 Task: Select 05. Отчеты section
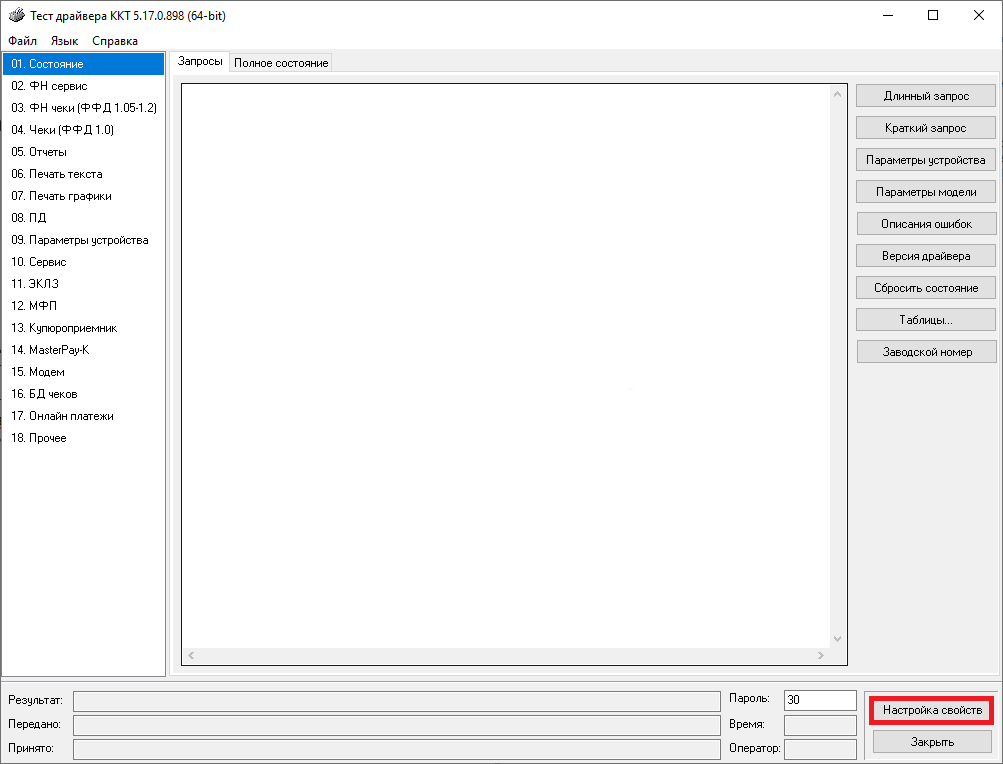point(39,152)
